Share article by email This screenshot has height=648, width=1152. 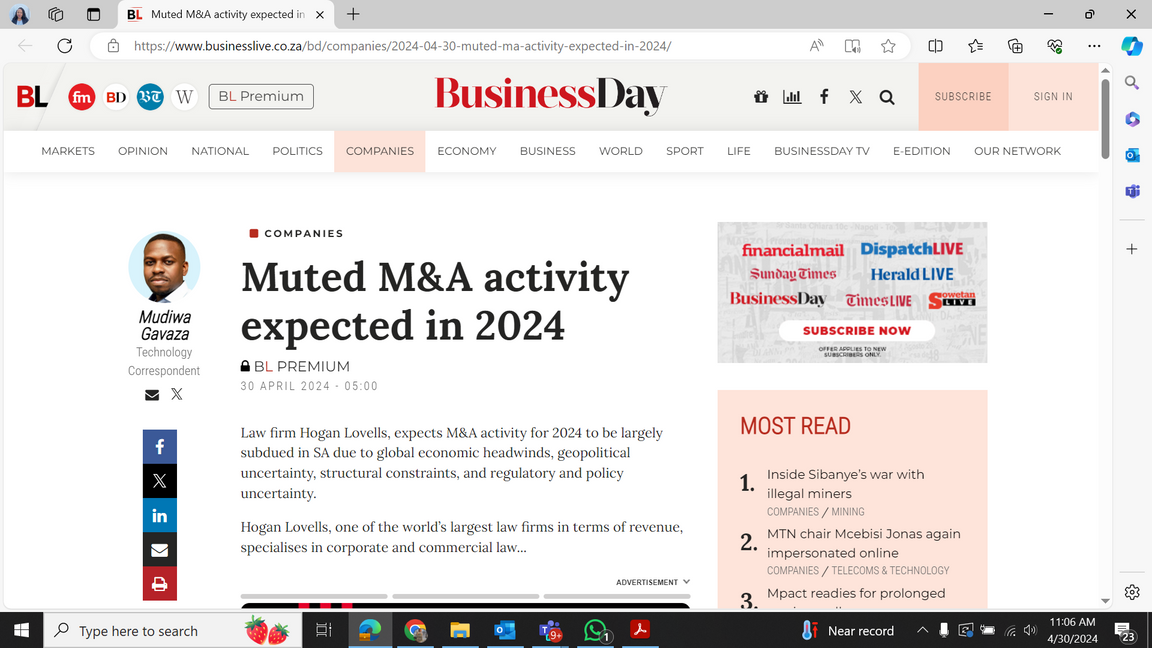(x=159, y=550)
